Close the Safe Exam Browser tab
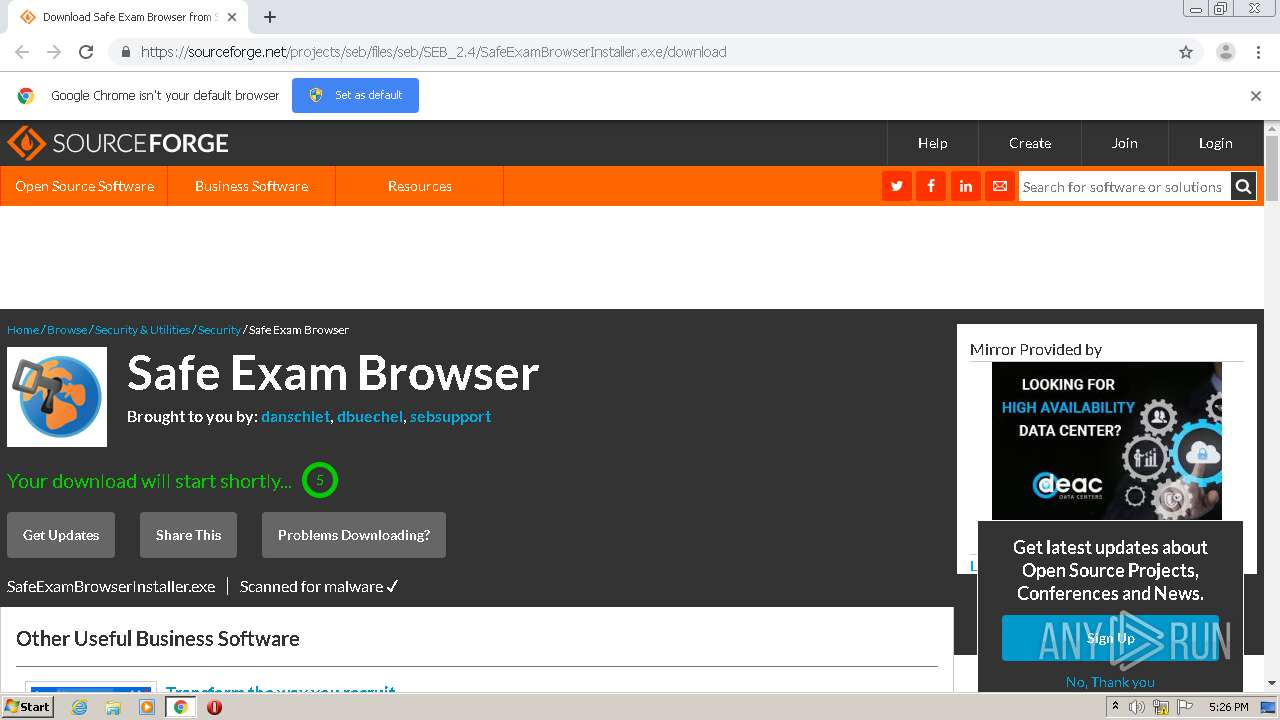Screen dimensions: 1280x720 (232, 17)
